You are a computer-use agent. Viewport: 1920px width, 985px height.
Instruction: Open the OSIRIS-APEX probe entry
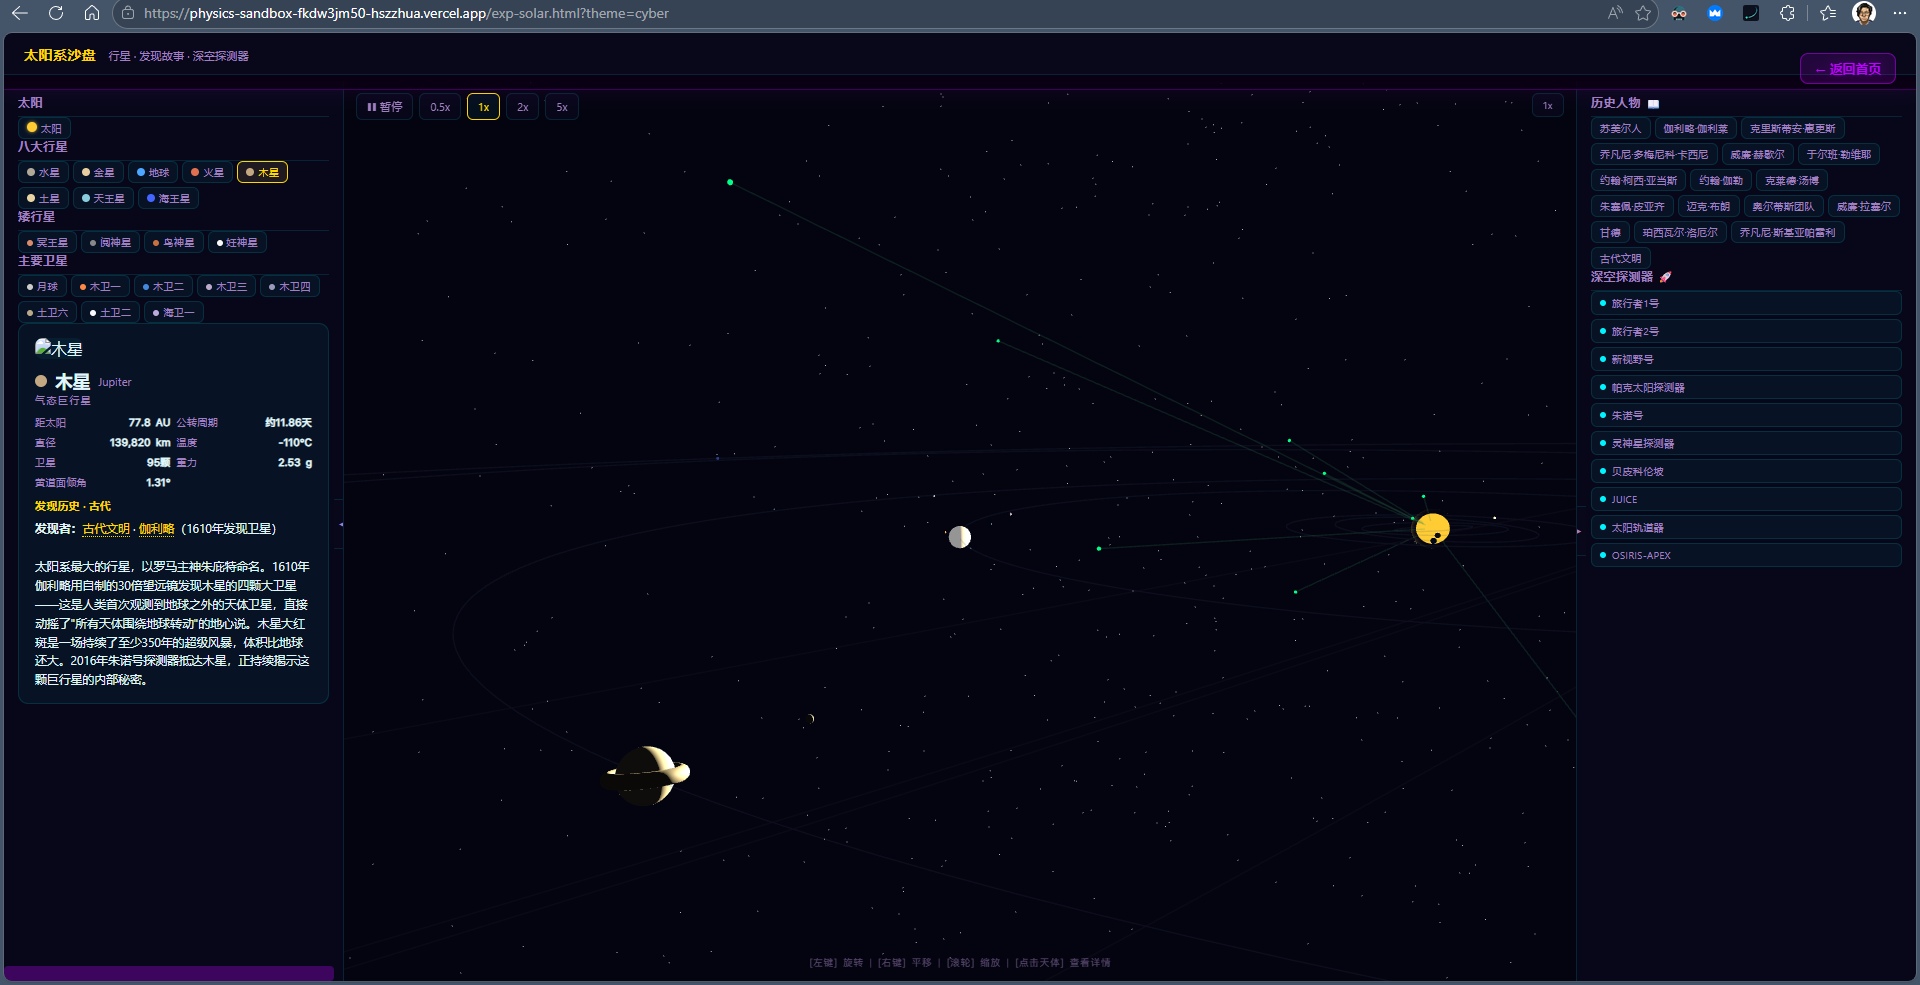1746,555
